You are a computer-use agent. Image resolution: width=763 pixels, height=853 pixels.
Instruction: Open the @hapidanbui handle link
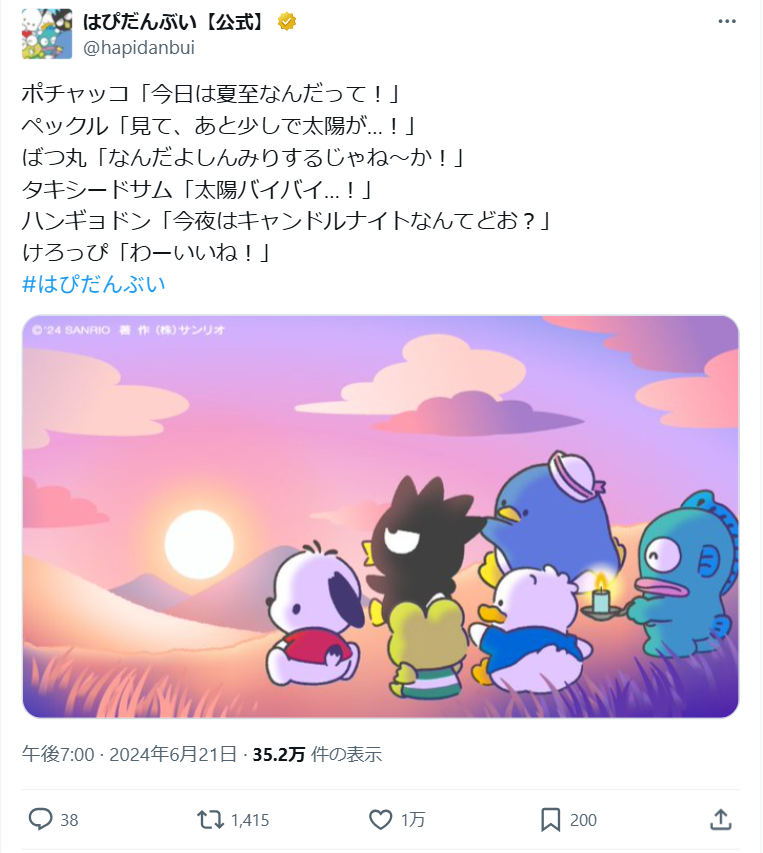coord(139,48)
